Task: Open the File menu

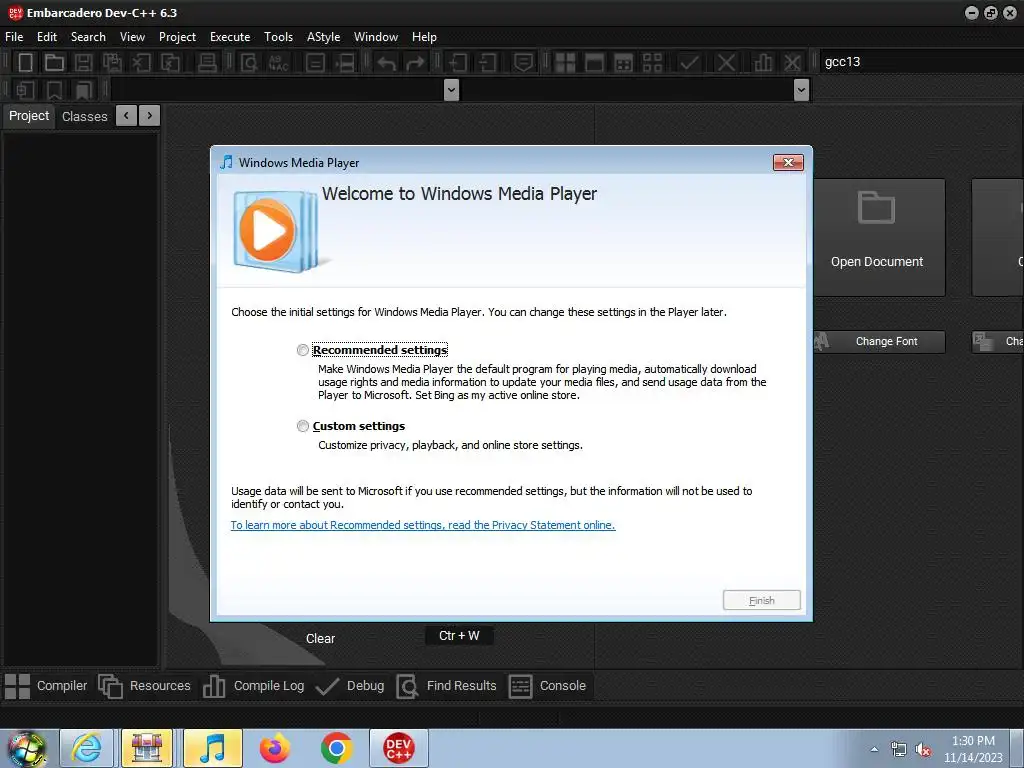Action: click(14, 37)
